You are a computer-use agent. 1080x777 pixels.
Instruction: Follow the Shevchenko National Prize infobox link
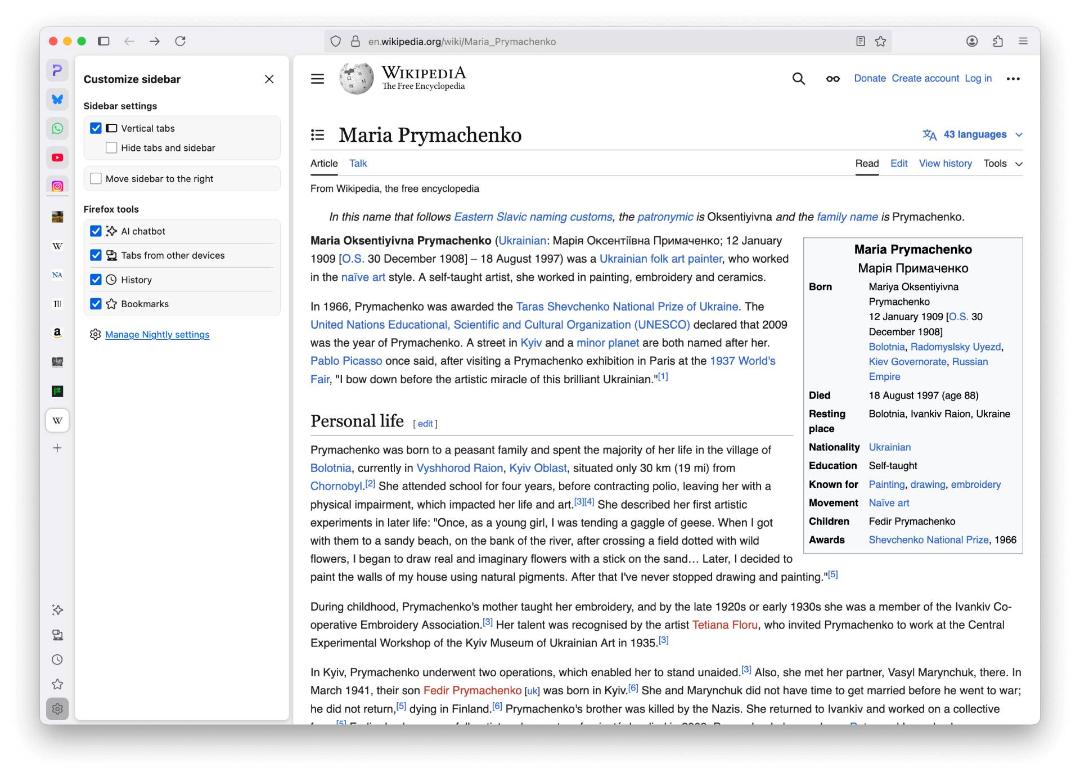pos(928,540)
